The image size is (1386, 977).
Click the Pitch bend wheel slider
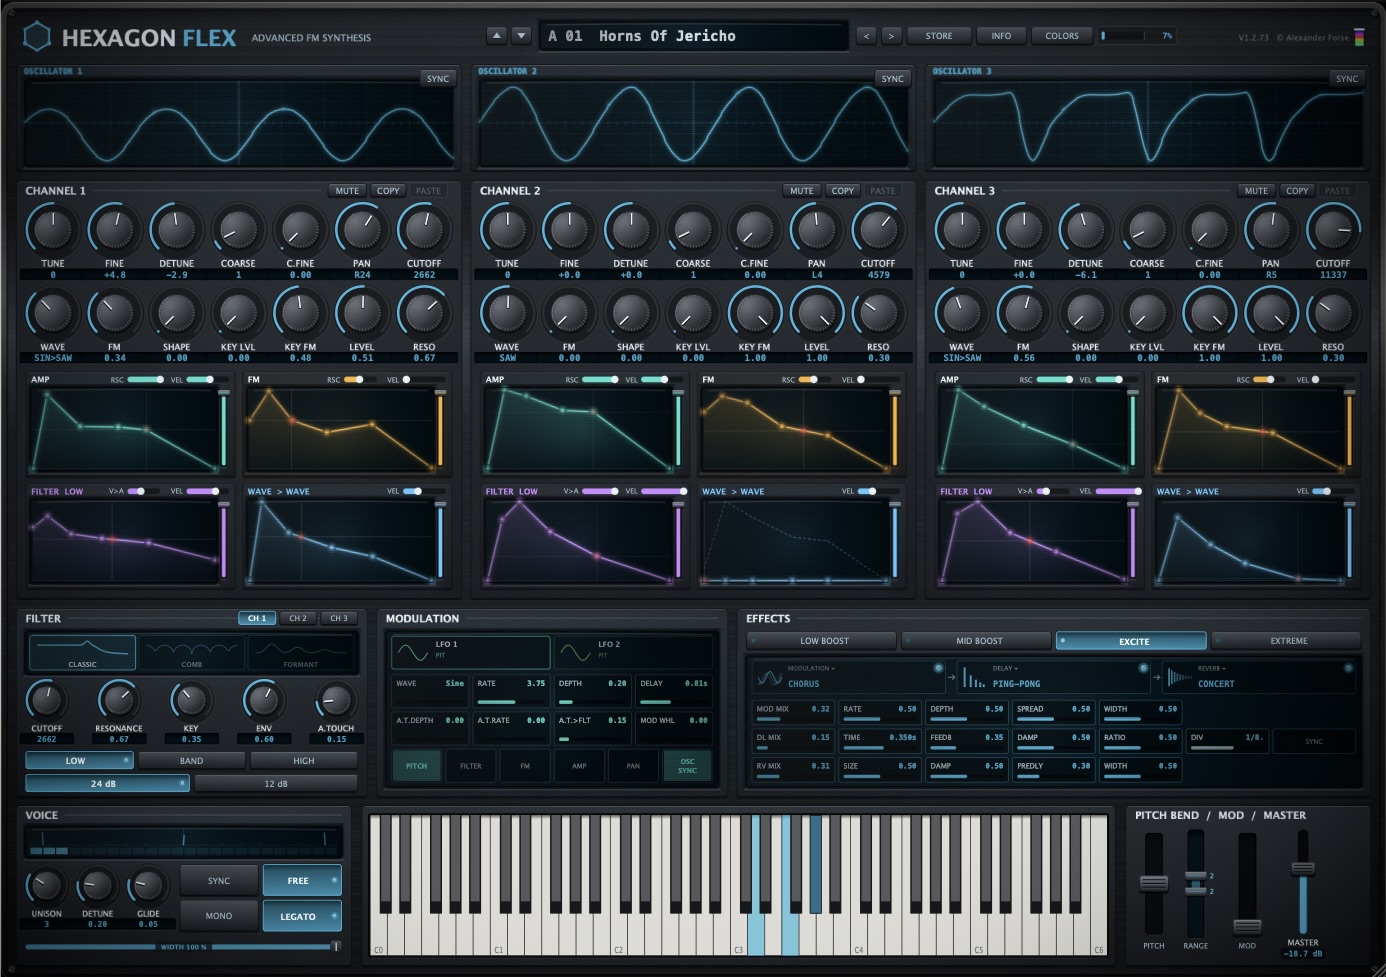pos(1154,883)
